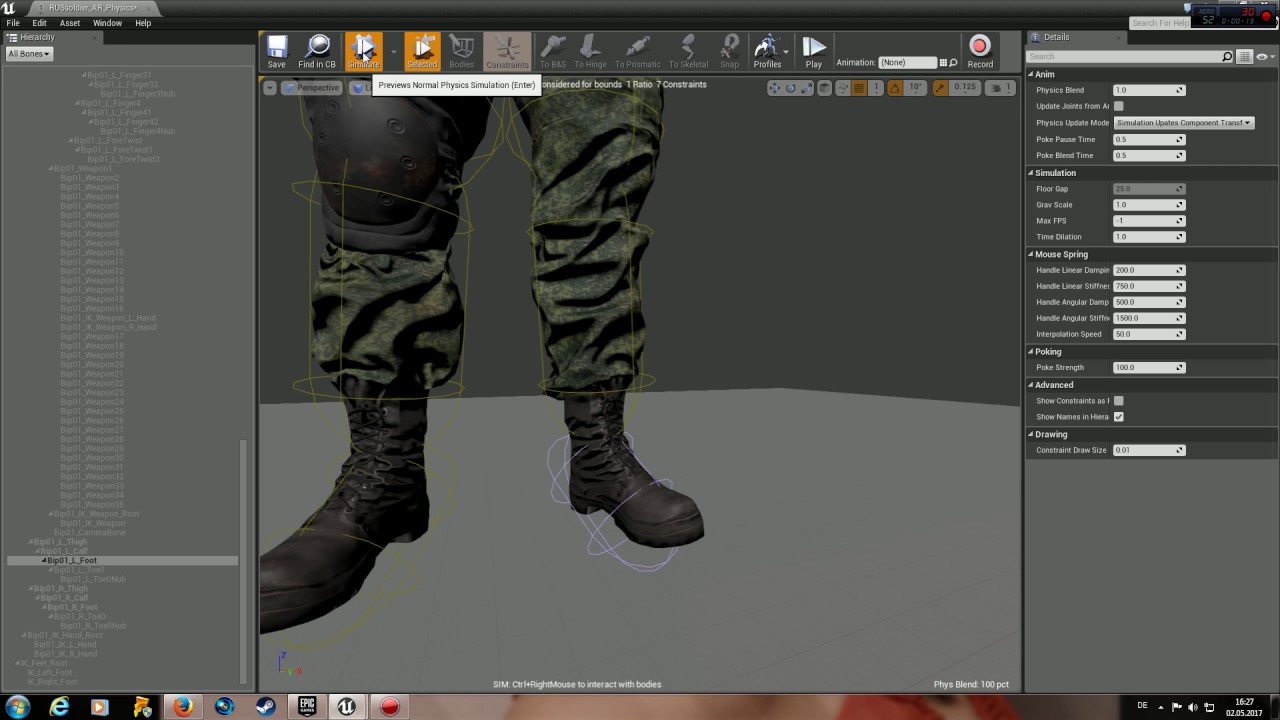The height and width of the screenshot is (720, 1280).
Task: Collapse the Bip01_L_Thigh bone node
Action: pyautogui.click(x=31, y=542)
